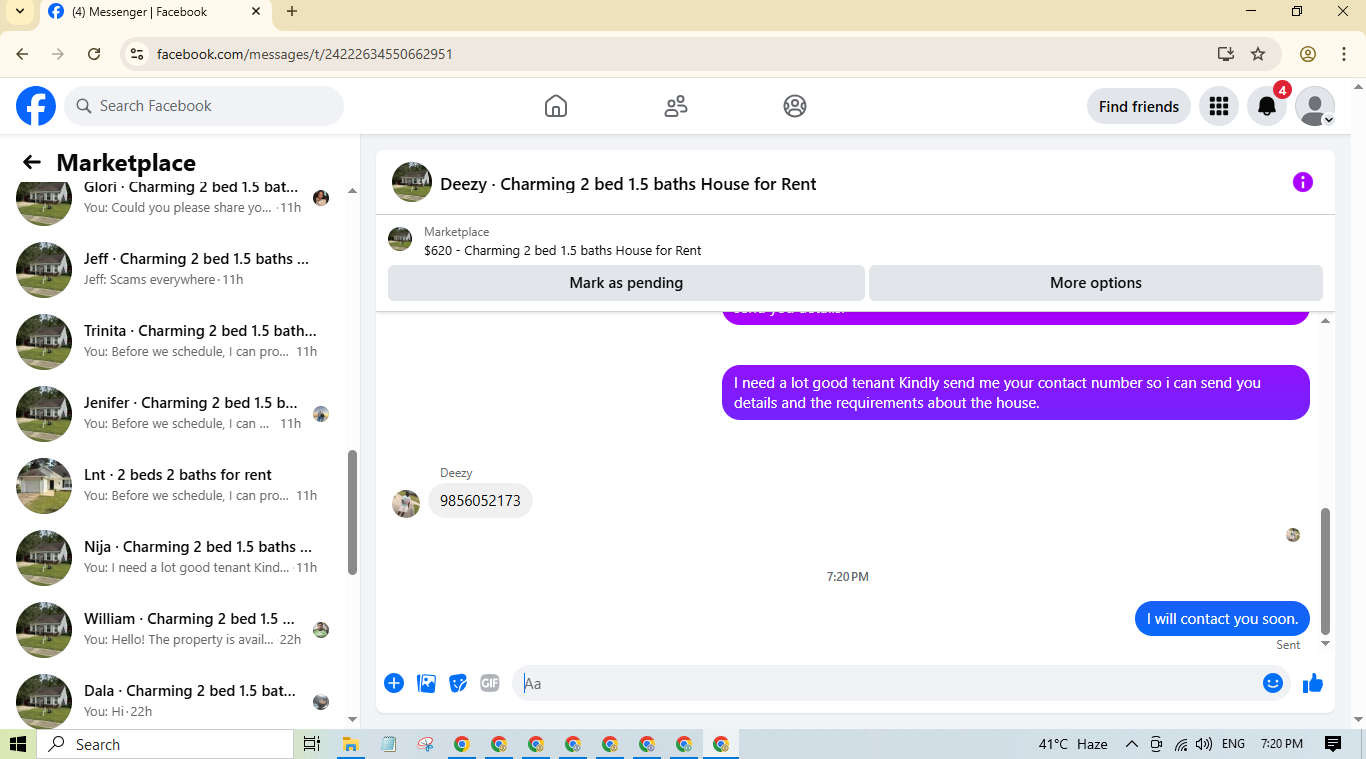Choose a sticker icon in composer
This screenshot has height=759, width=1366.
pos(458,683)
